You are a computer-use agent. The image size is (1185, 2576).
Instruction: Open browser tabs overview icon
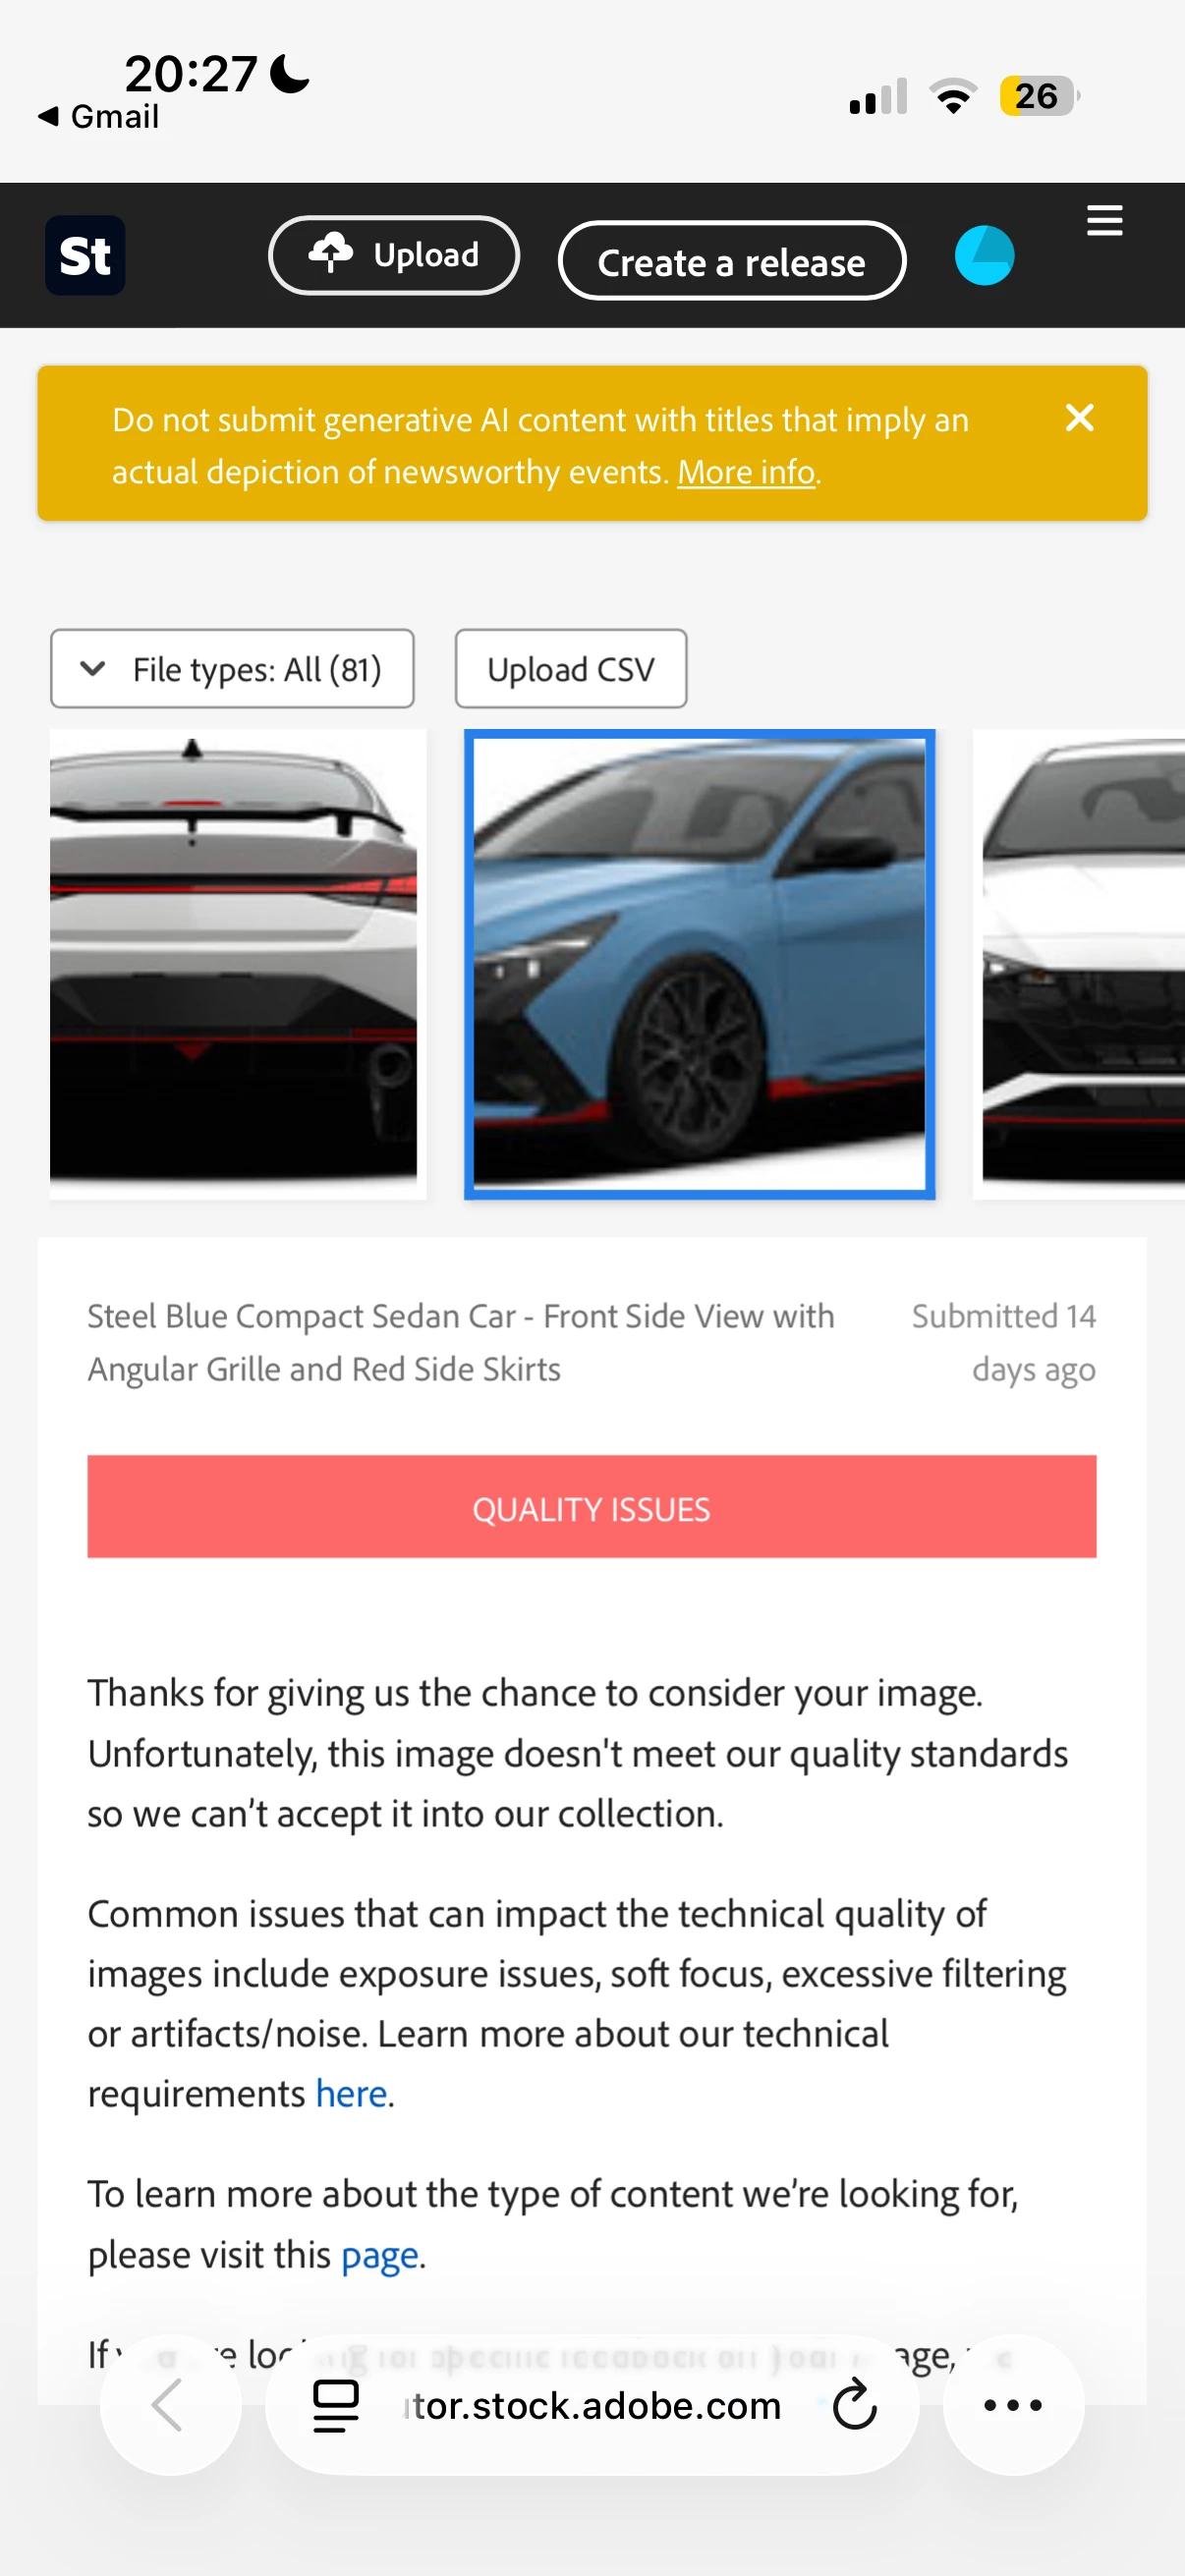pyautogui.click(x=336, y=2405)
